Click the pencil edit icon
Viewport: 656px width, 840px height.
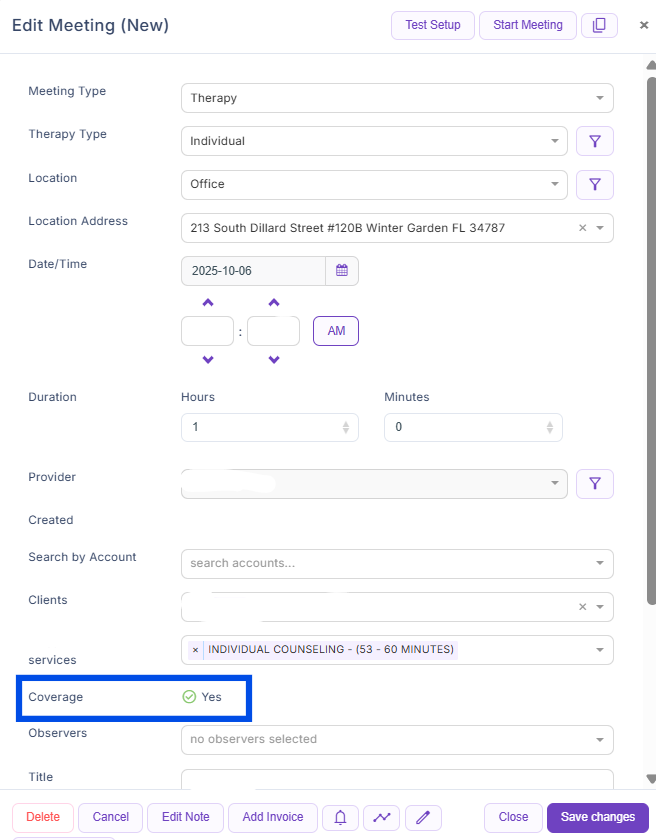click(x=423, y=817)
